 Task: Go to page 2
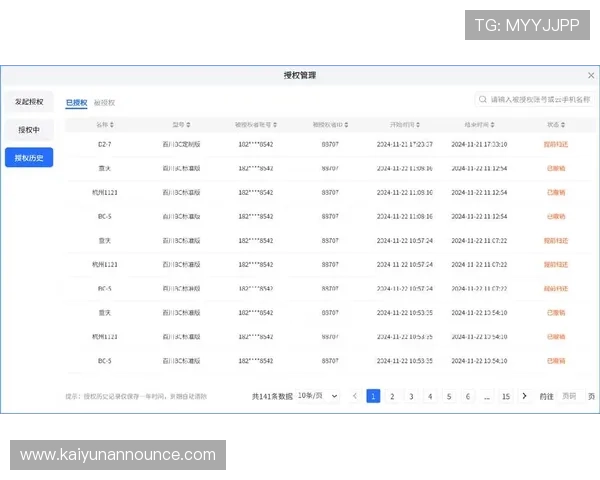(392, 396)
